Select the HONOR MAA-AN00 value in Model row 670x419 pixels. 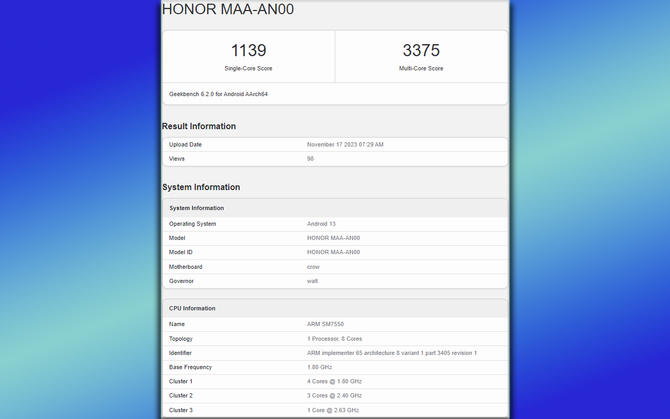tap(333, 238)
